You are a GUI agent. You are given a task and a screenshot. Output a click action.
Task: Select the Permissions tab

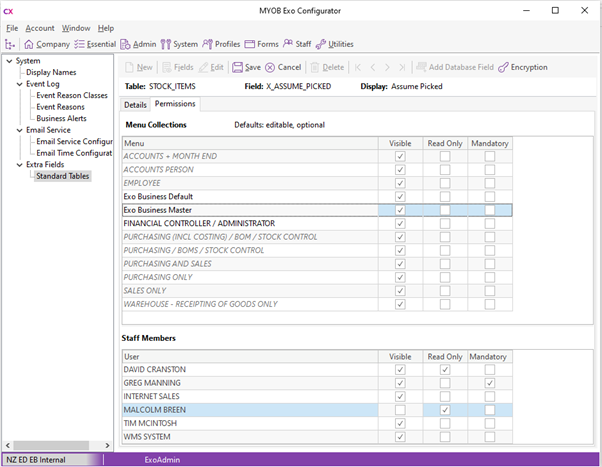tap(175, 104)
